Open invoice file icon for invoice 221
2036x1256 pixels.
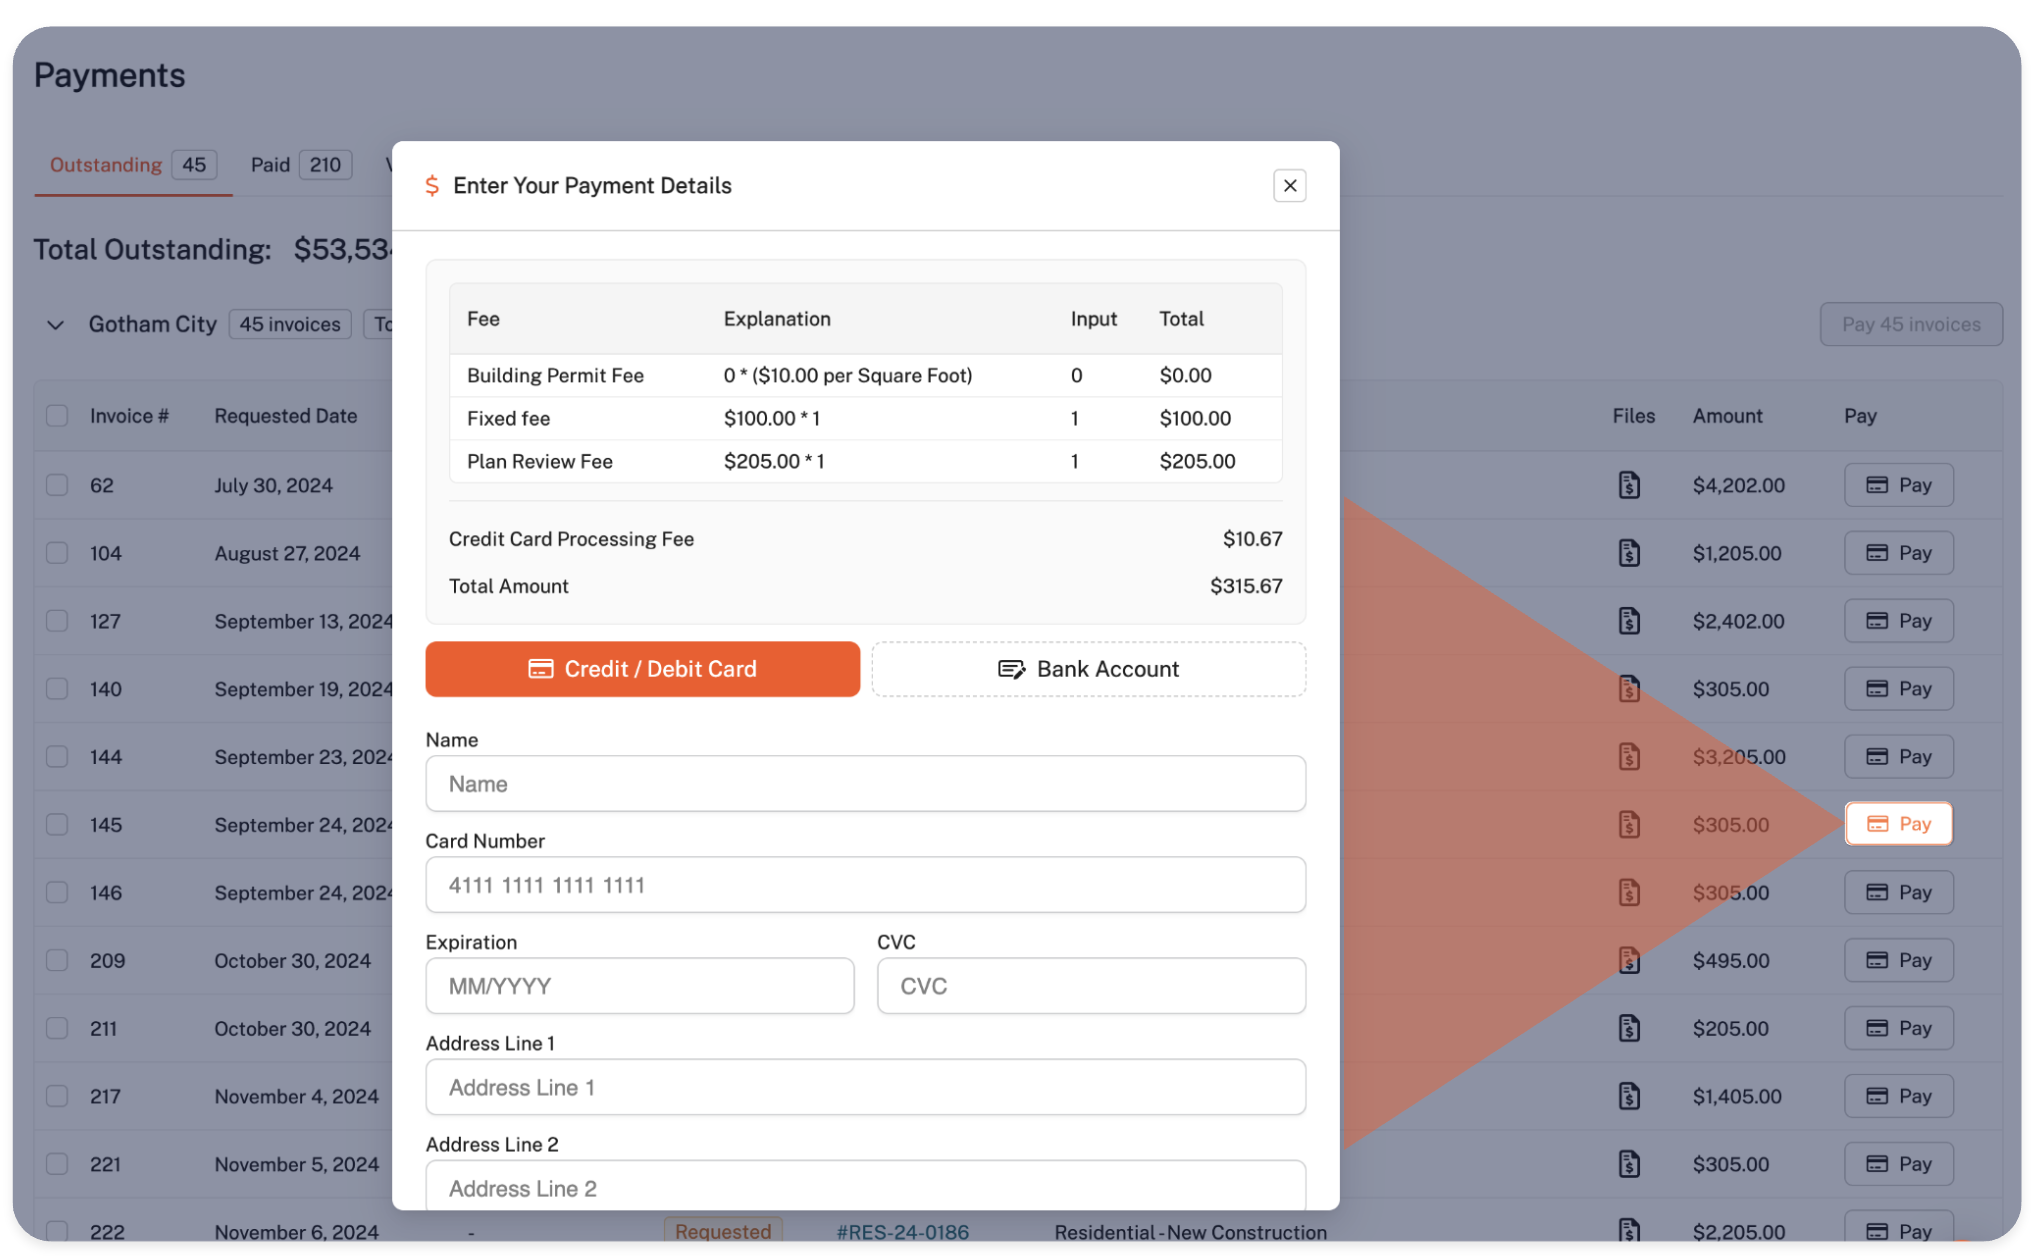1628,1164
